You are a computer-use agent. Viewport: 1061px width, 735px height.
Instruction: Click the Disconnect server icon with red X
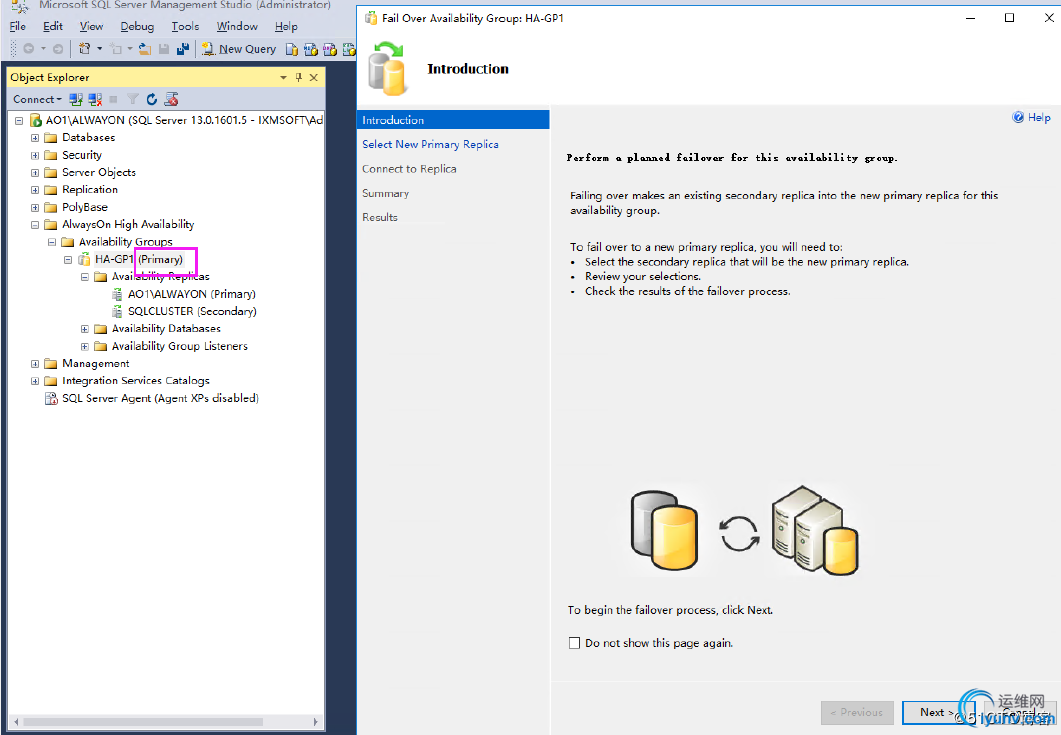(95, 99)
